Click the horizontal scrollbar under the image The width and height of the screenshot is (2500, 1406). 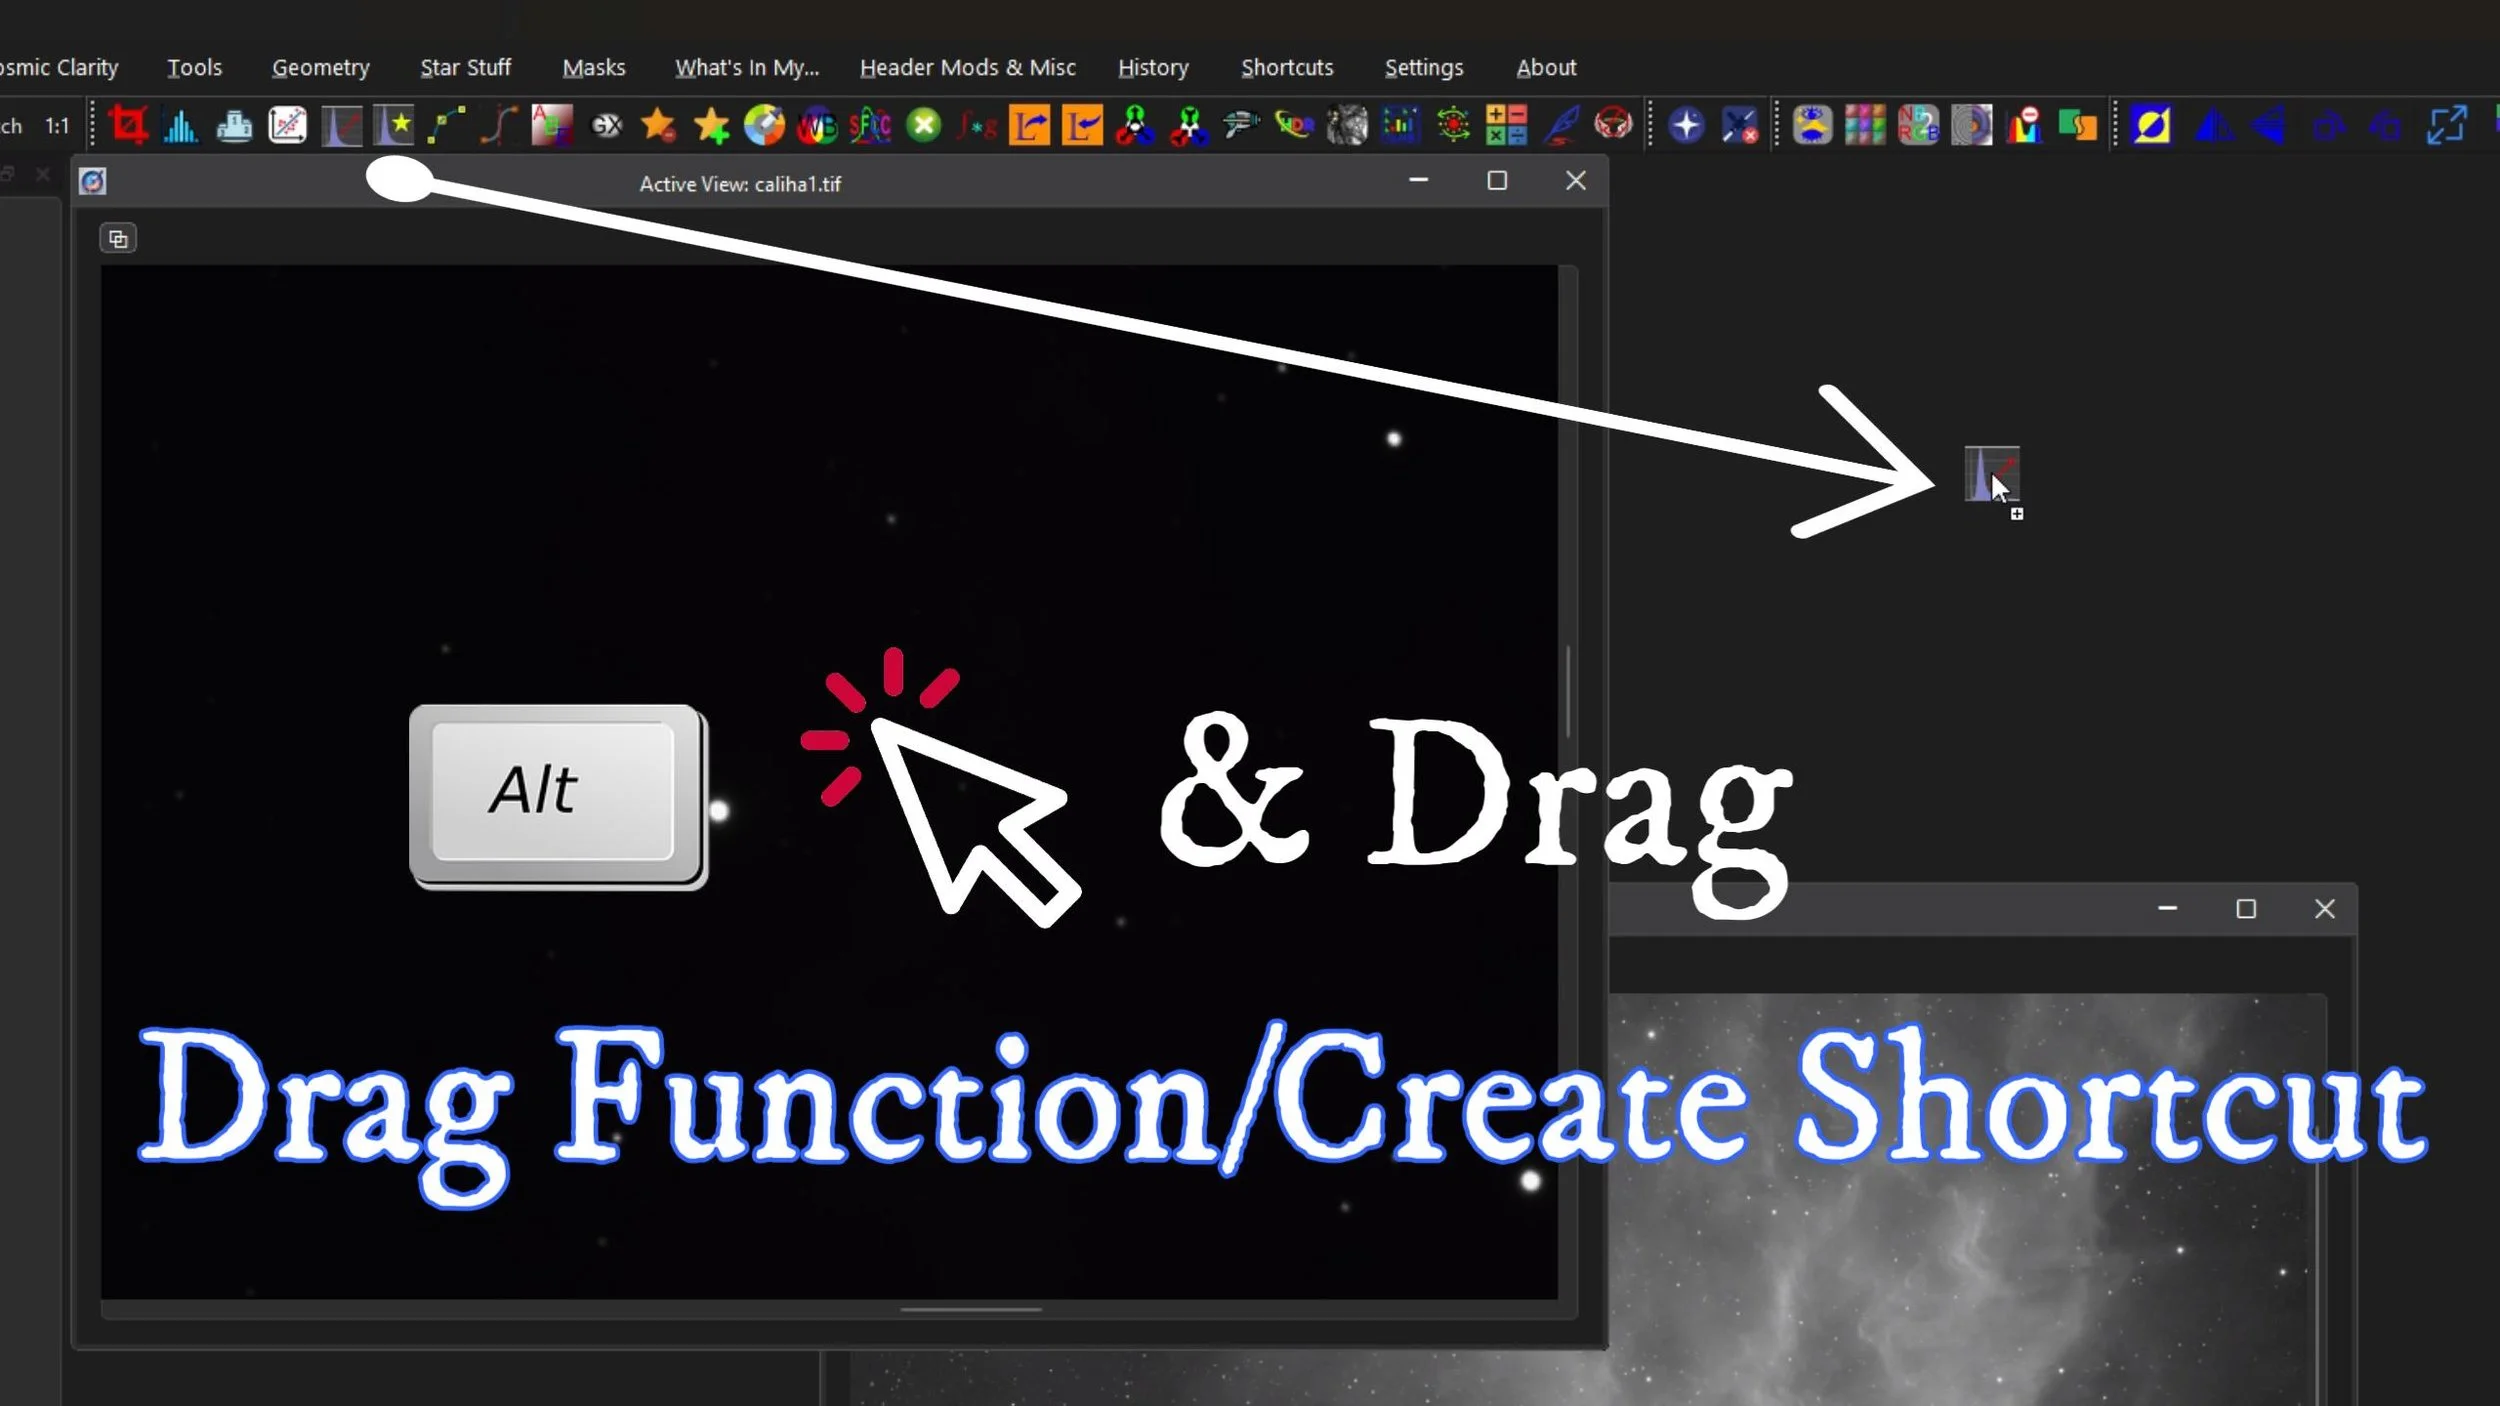click(x=970, y=1309)
